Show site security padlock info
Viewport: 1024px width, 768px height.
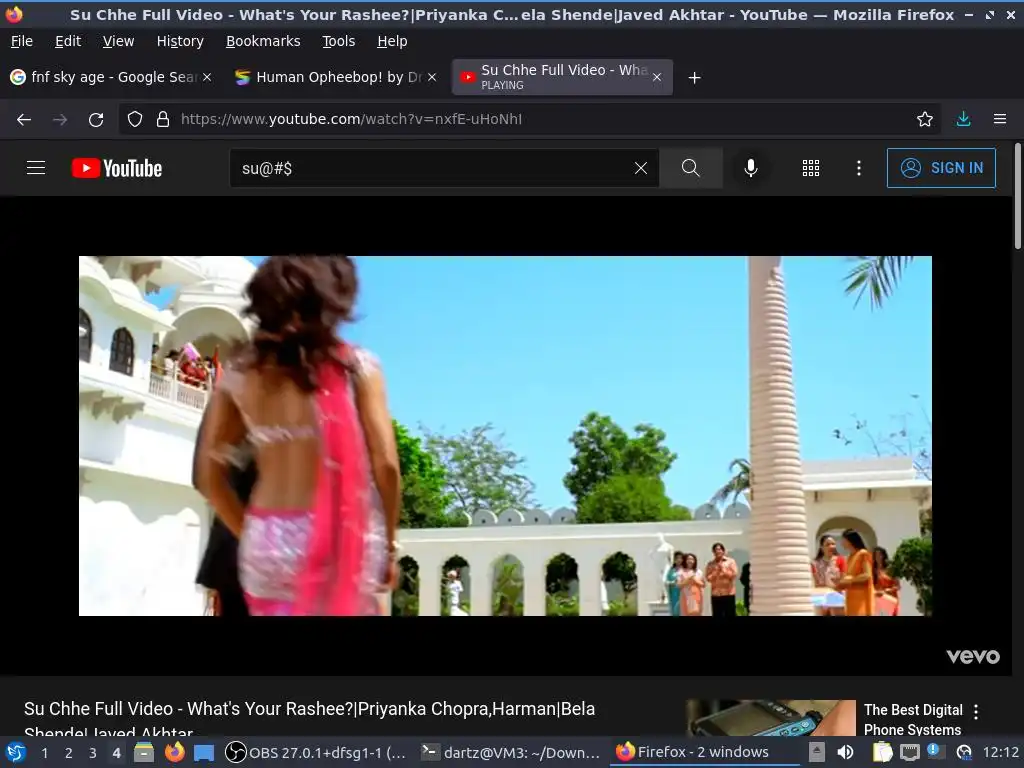click(x=163, y=119)
